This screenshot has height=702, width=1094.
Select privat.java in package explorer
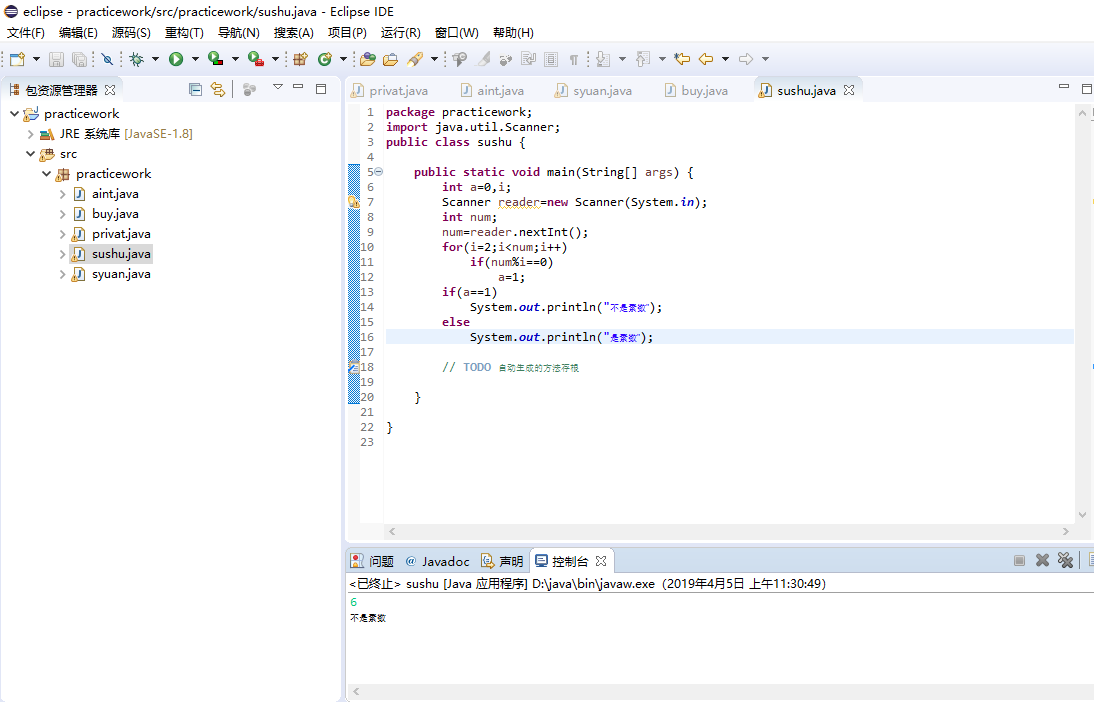[121, 234]
